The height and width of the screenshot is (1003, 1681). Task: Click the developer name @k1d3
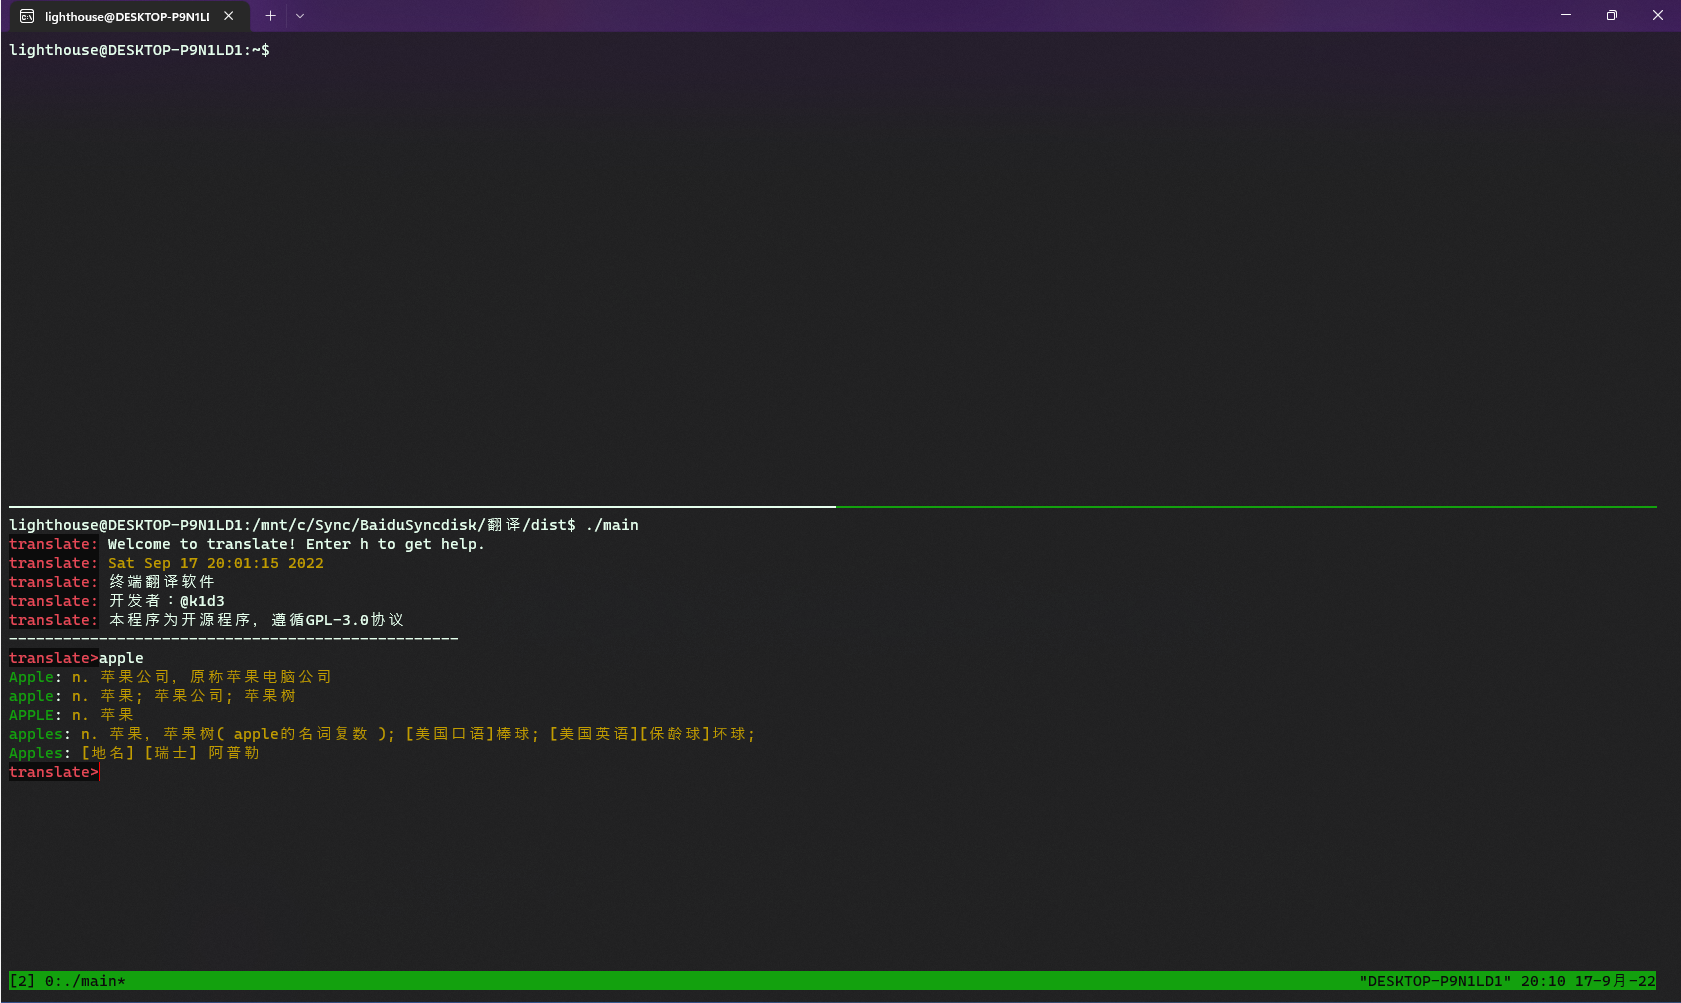(203, 601)
